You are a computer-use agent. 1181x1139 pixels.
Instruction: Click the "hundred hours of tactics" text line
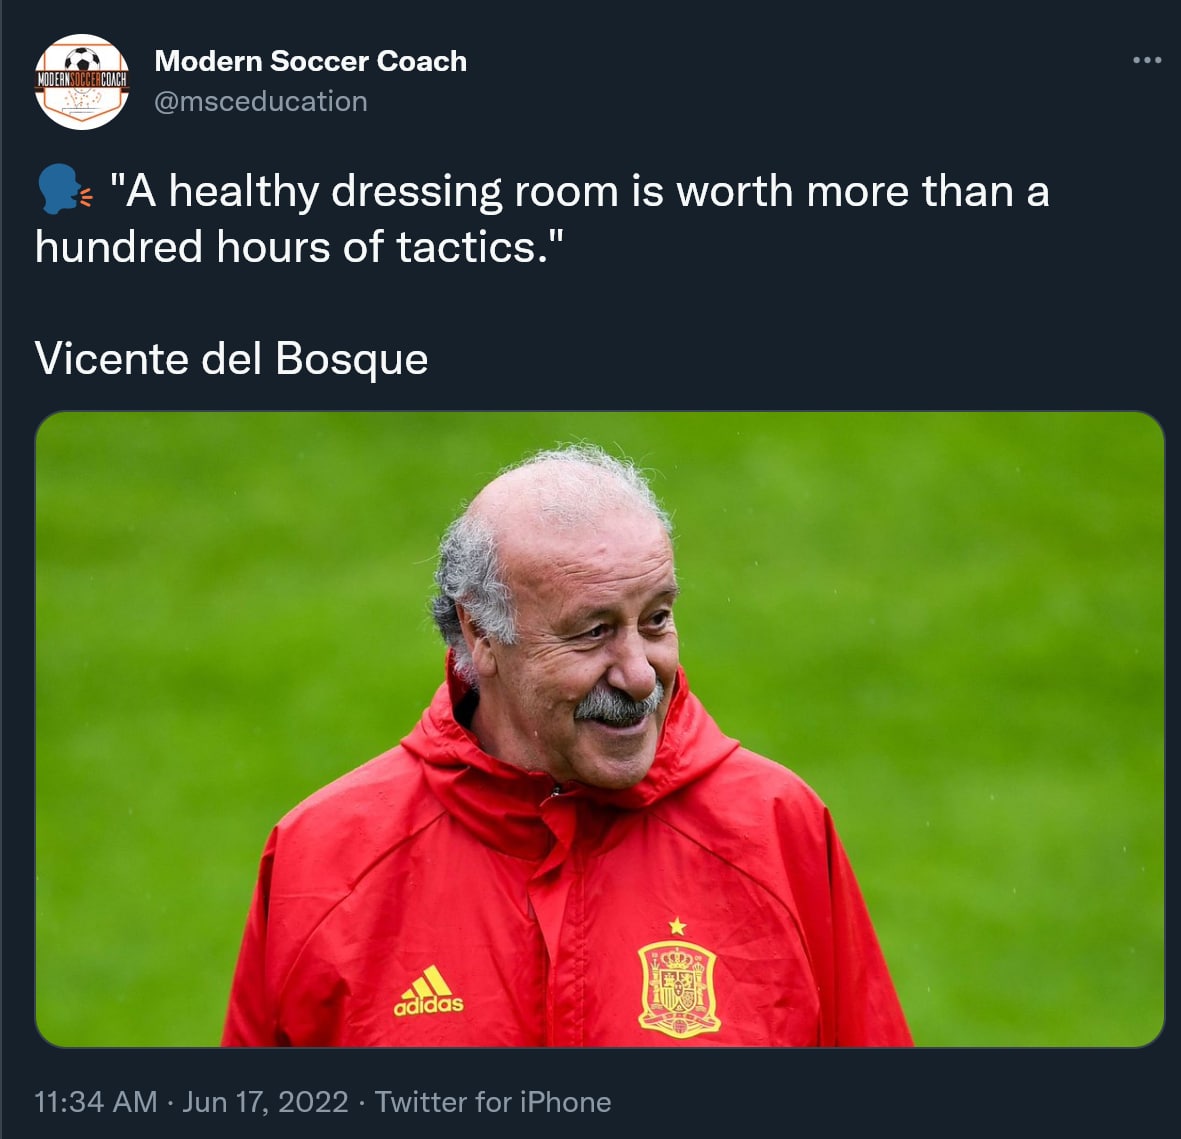[x=300, y=246]
